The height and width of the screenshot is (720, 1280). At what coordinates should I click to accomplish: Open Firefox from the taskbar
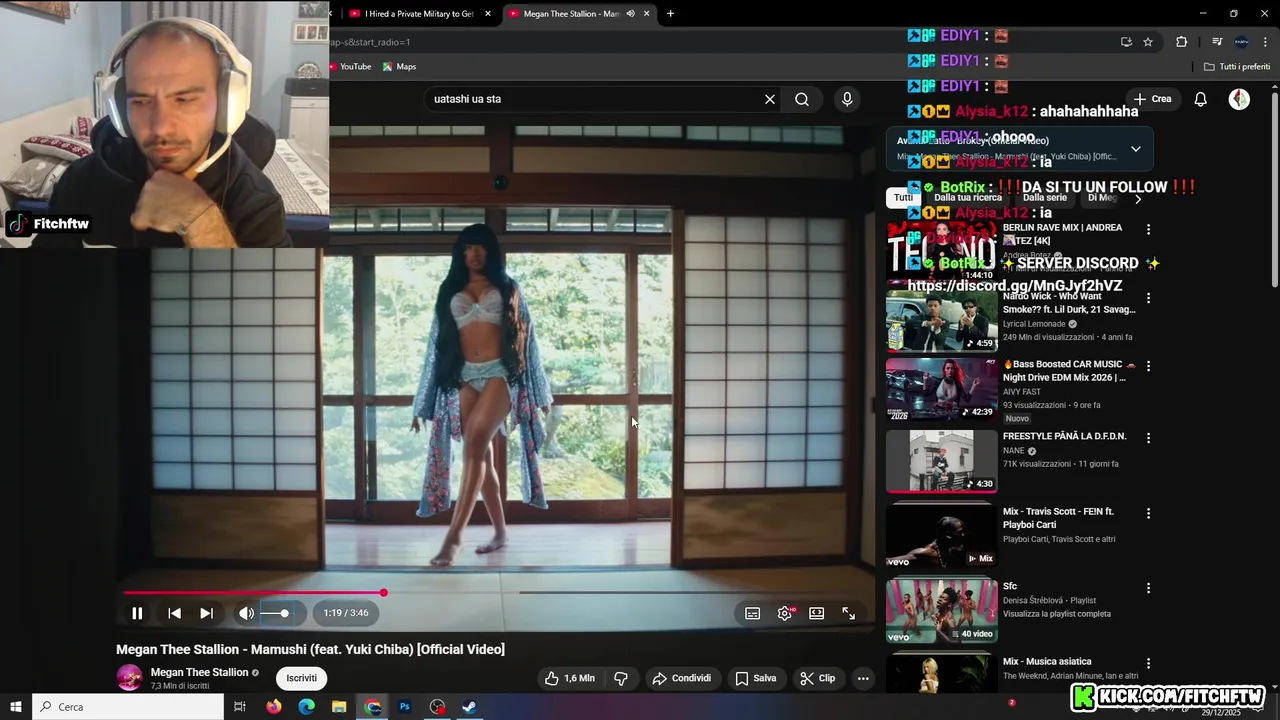pos(274,707)
